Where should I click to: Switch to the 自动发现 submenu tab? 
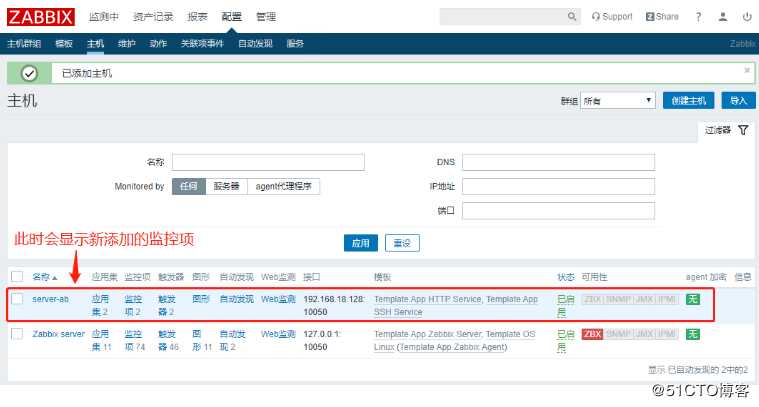[x=255, y=44]
